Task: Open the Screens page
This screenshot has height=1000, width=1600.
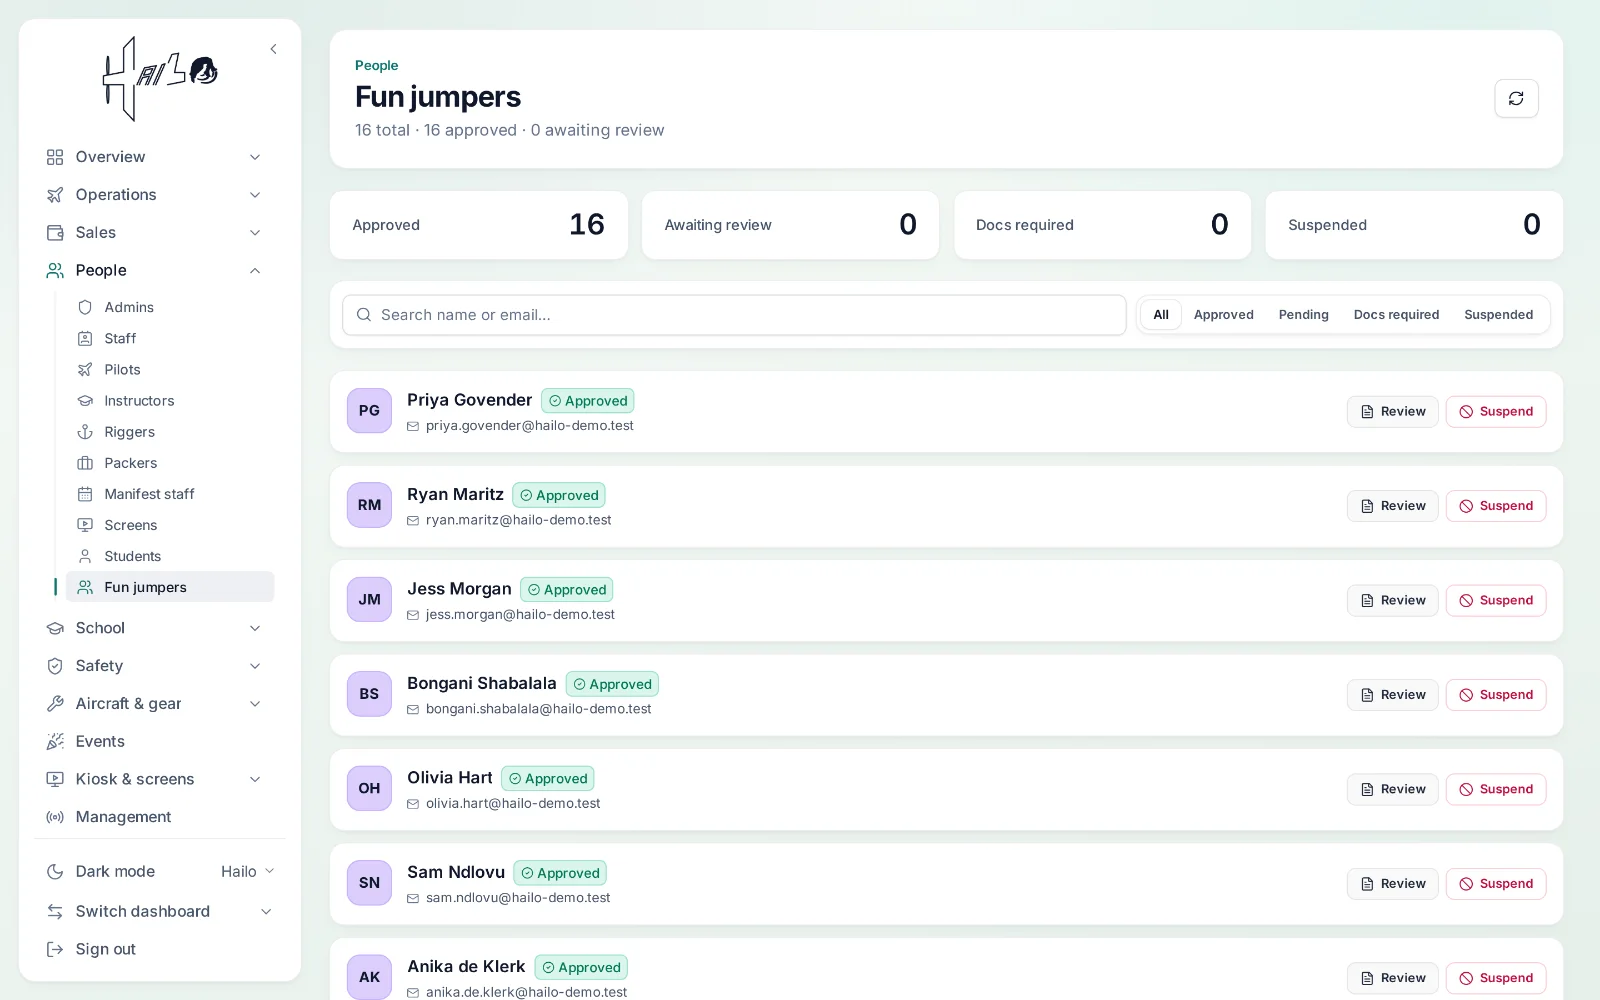Action: click(x=170, y=525)
